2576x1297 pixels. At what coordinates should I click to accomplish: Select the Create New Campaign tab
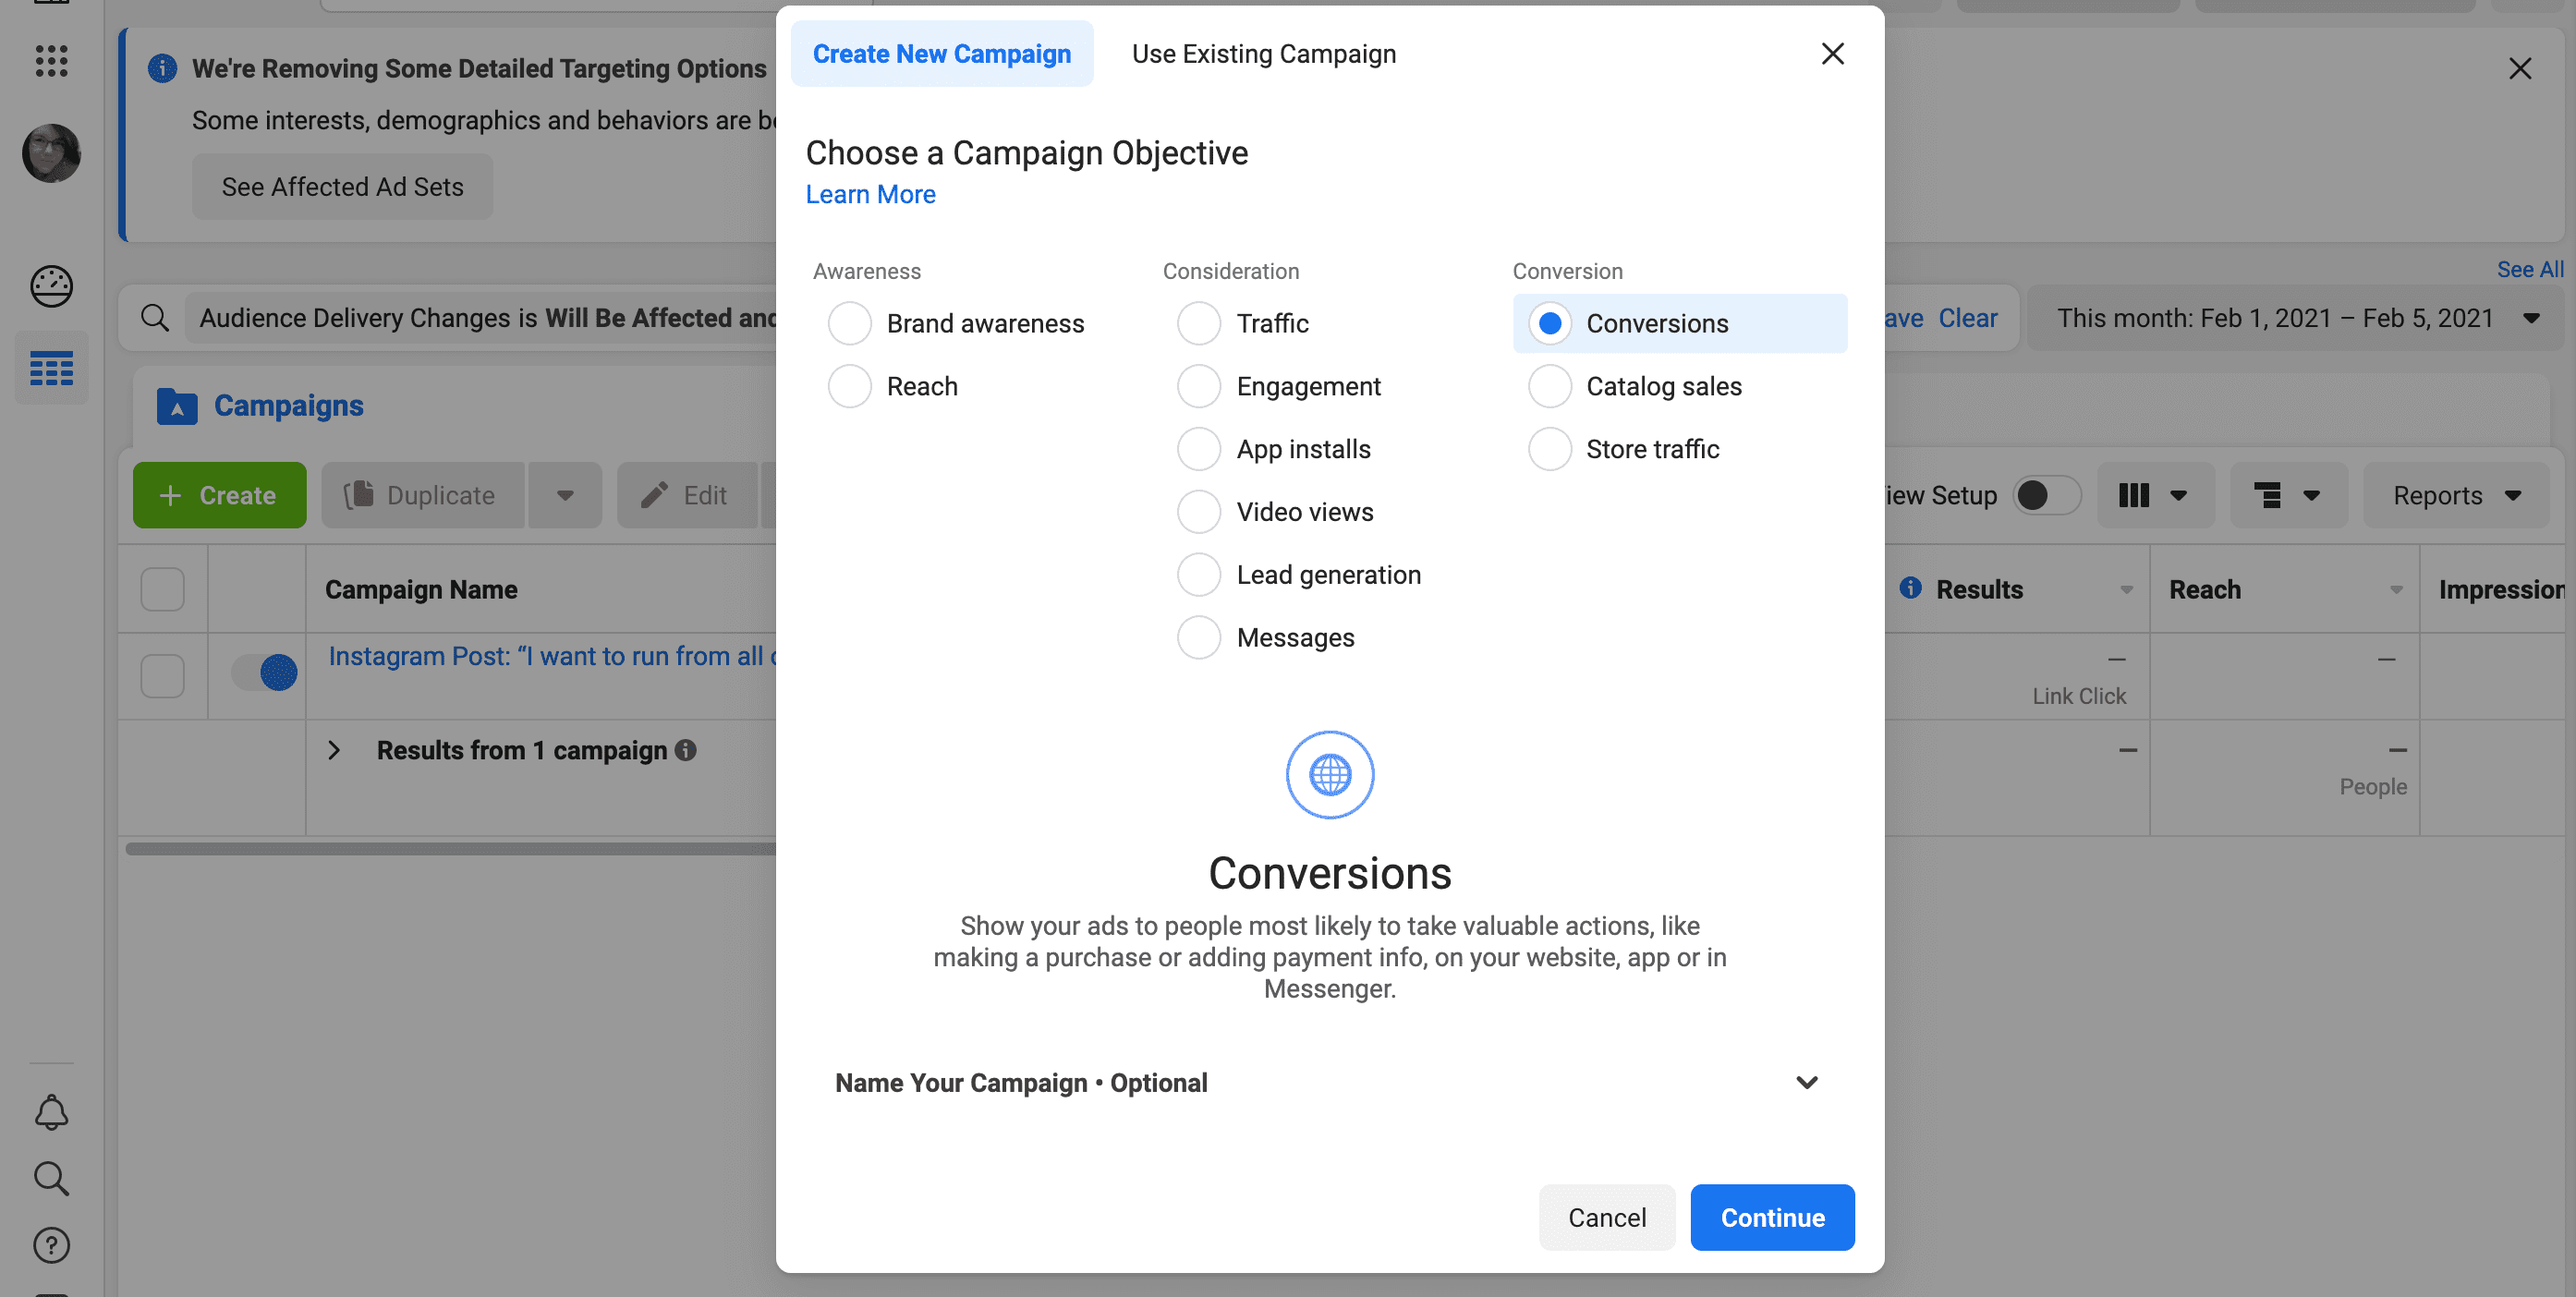tap(941, 54)
